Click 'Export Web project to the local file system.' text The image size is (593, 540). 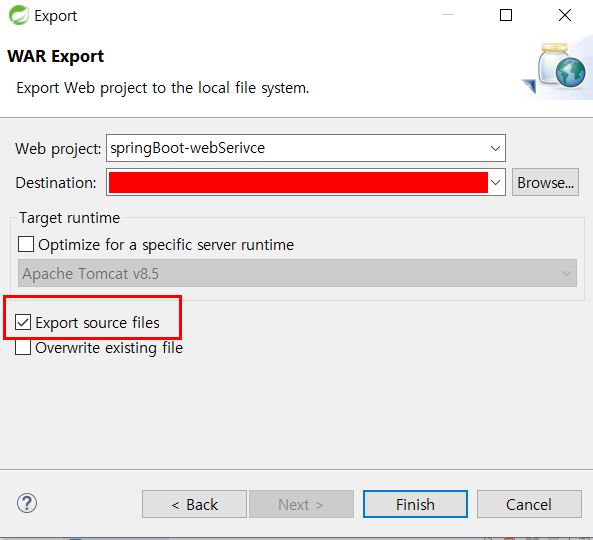pyautogui.click(x=163, y=88)
